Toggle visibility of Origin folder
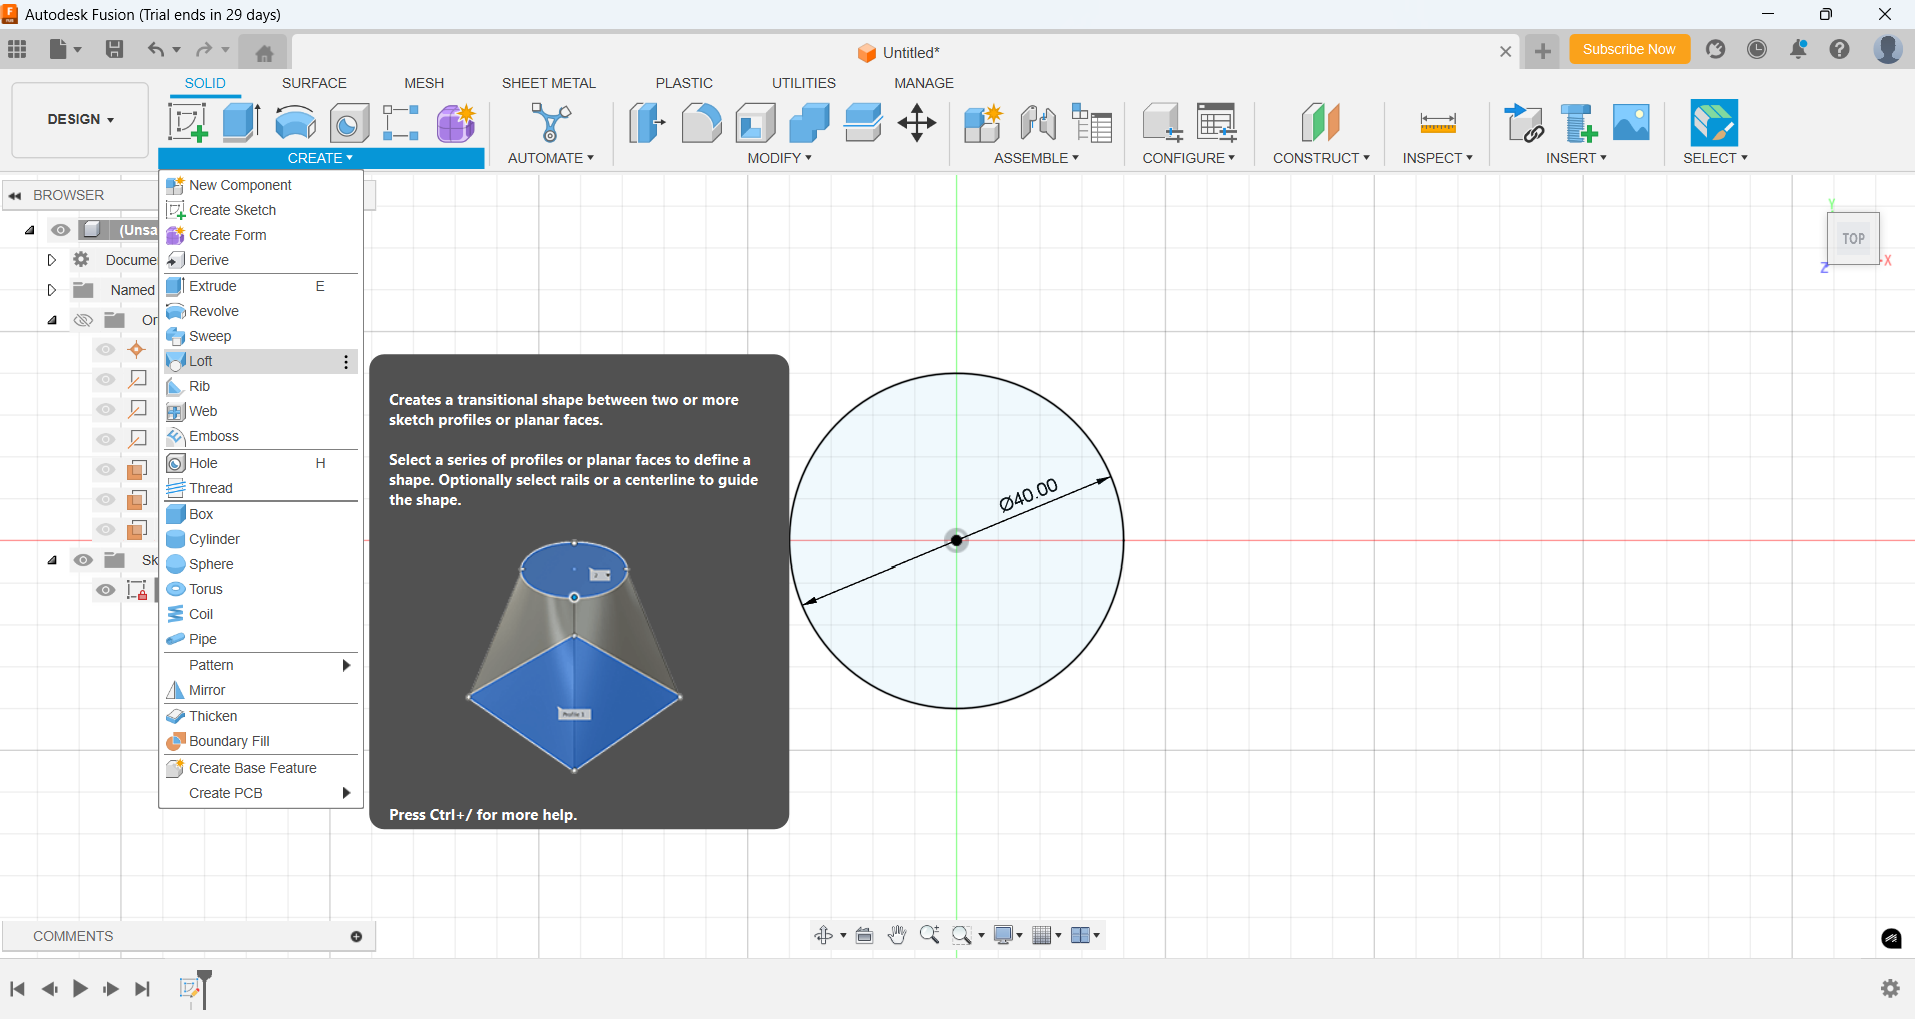 (x=83, y=320)
